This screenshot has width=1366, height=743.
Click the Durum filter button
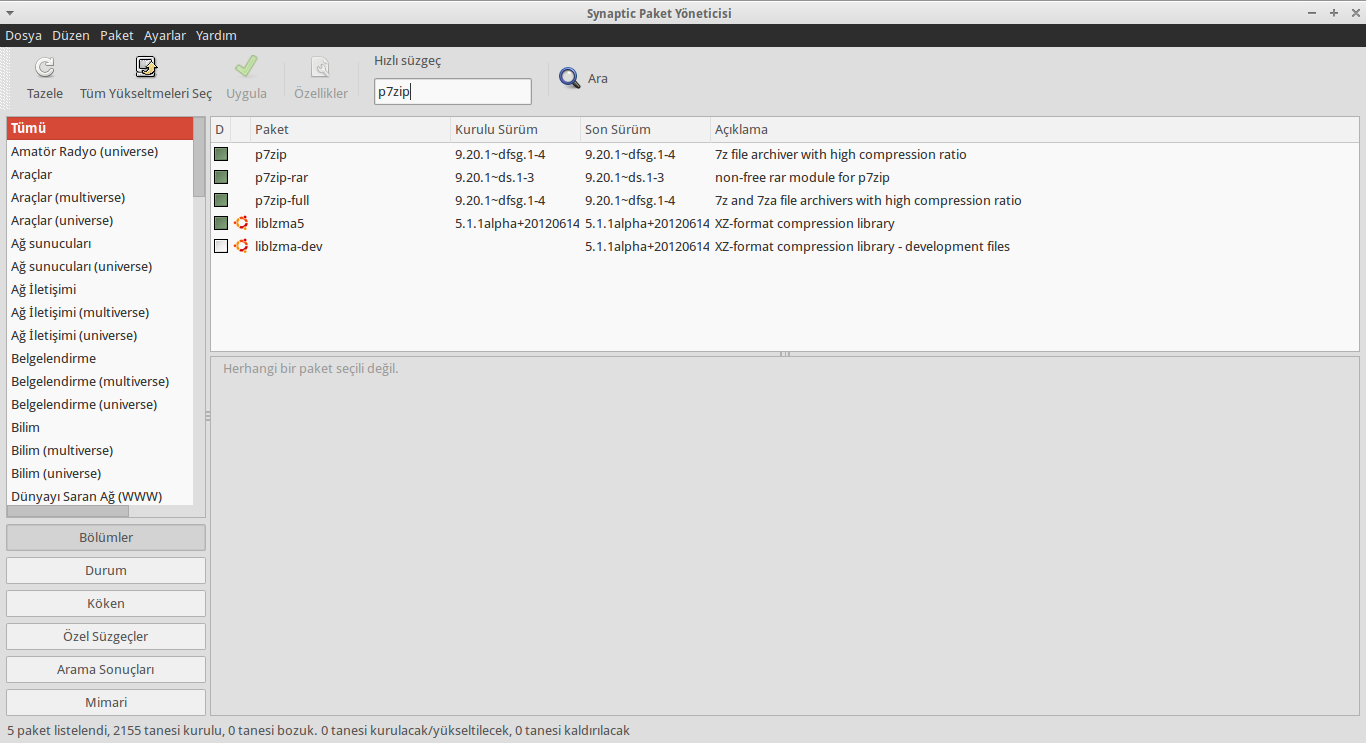pyautogui.click(x=106, y=571)
